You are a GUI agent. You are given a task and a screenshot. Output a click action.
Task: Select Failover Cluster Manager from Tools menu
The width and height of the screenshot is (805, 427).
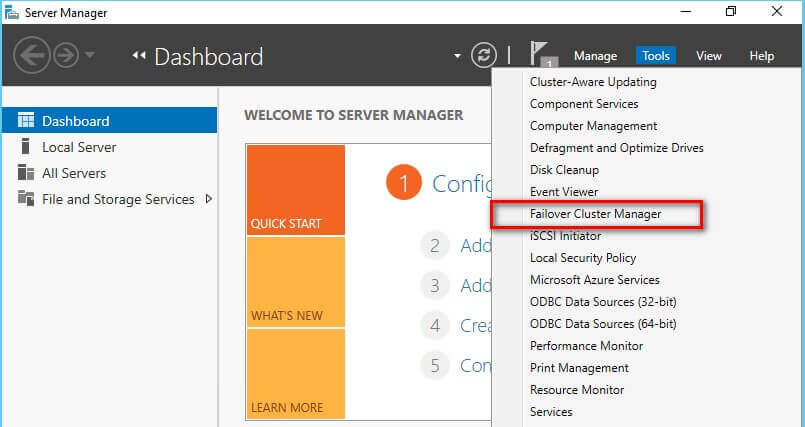pos(595,214)
